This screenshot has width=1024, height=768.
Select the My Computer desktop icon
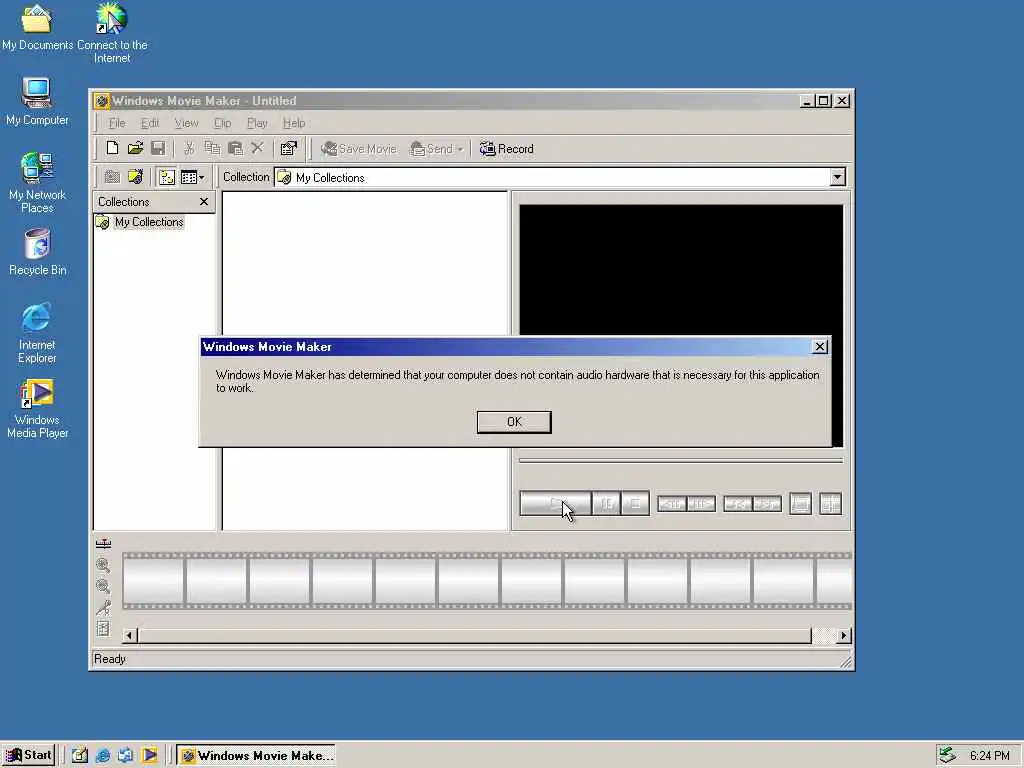coord(37,101)
